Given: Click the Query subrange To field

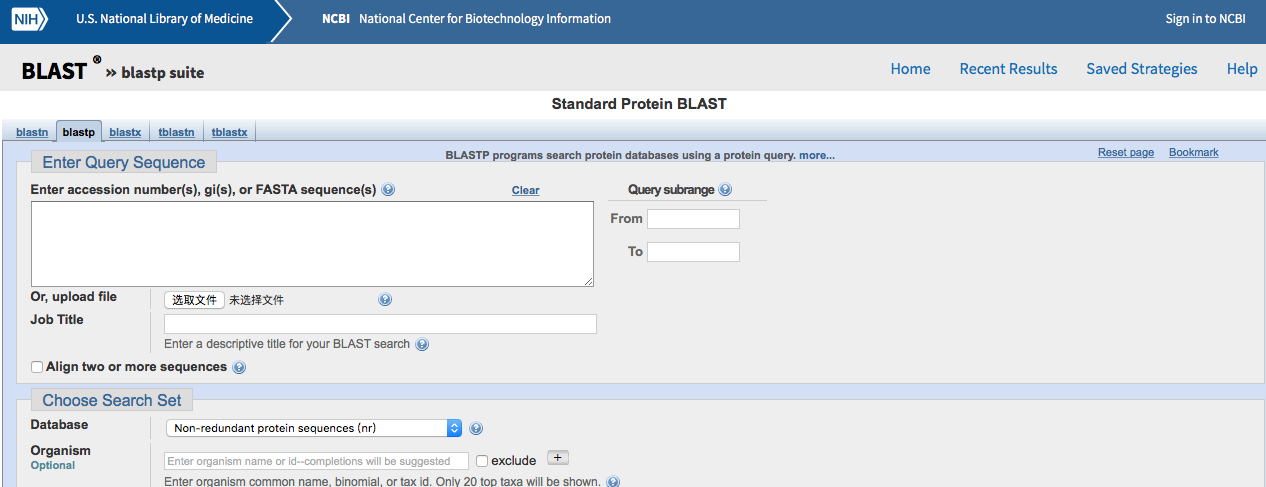Looking at the screenshot, I should (693, 252).
